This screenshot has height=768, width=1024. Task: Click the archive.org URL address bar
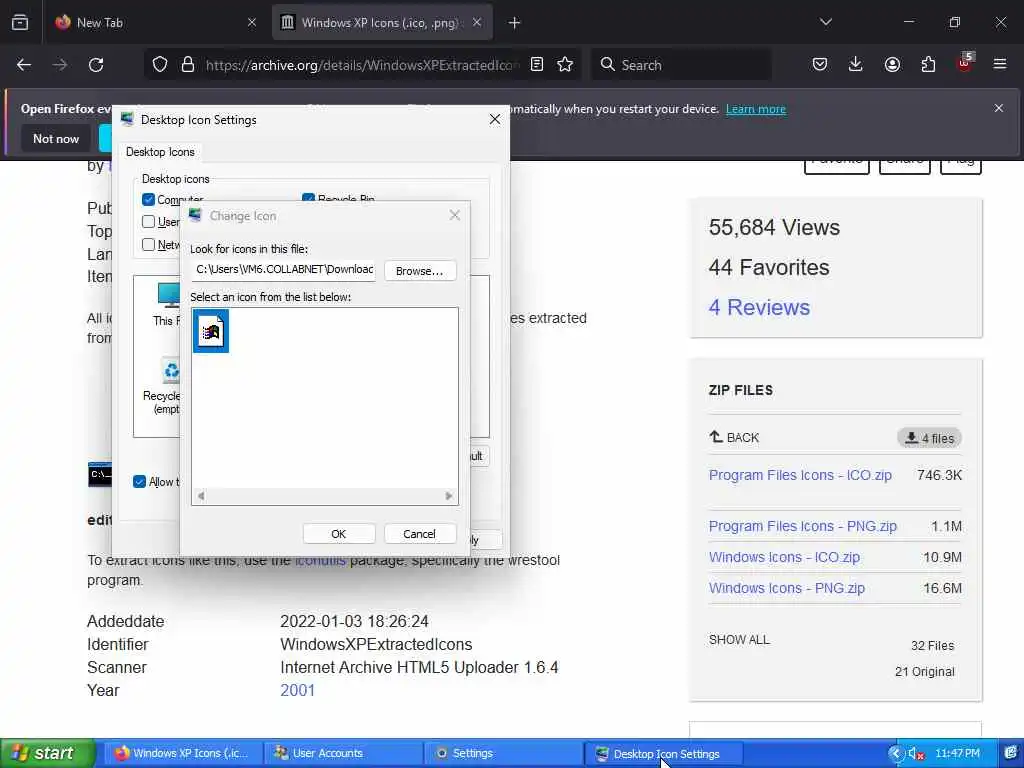[x=362, y=65]
